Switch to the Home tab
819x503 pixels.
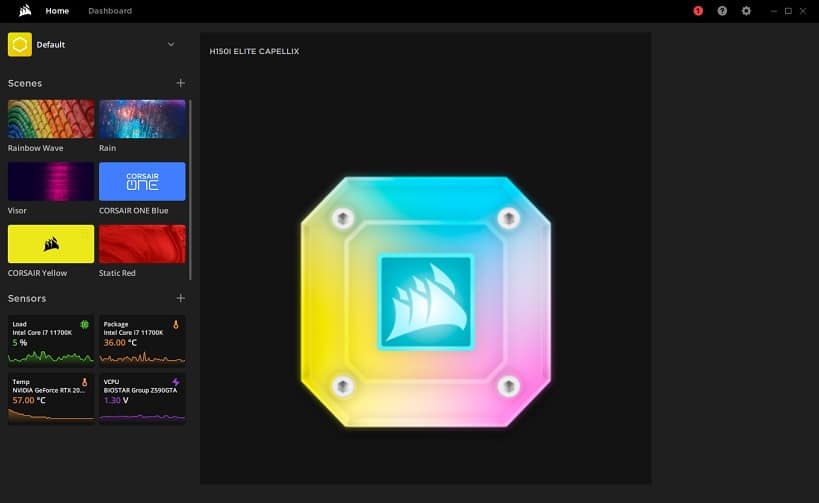point(57,11)
